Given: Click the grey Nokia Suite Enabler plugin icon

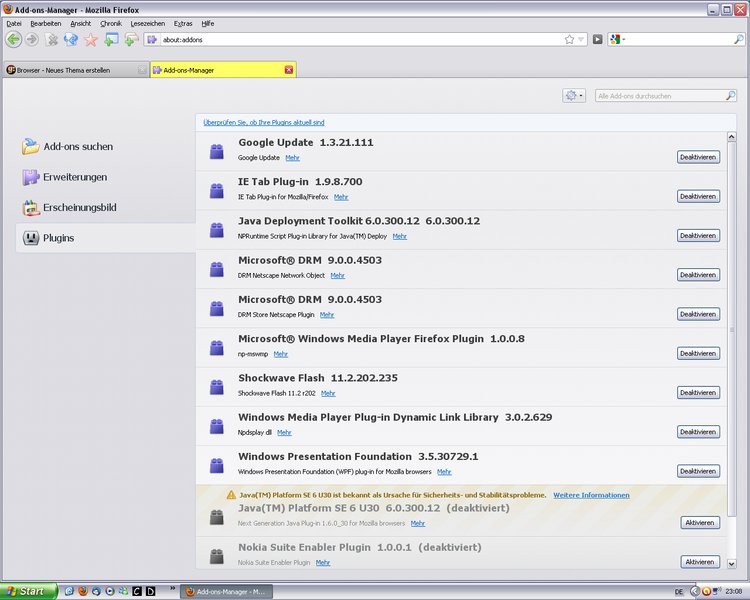Looking at the screenshot, I should [217, 556].
